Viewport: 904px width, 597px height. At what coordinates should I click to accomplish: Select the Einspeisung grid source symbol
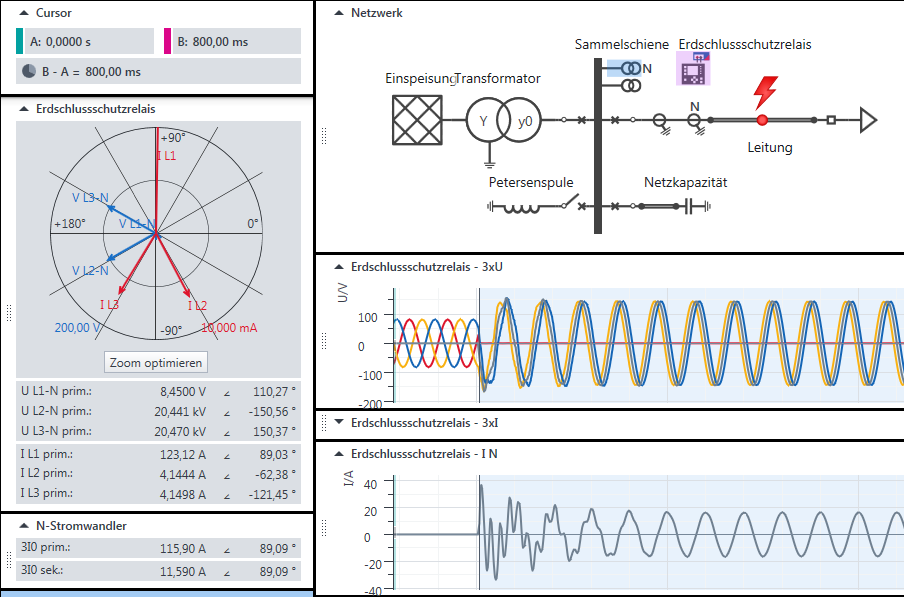(417, 120)
